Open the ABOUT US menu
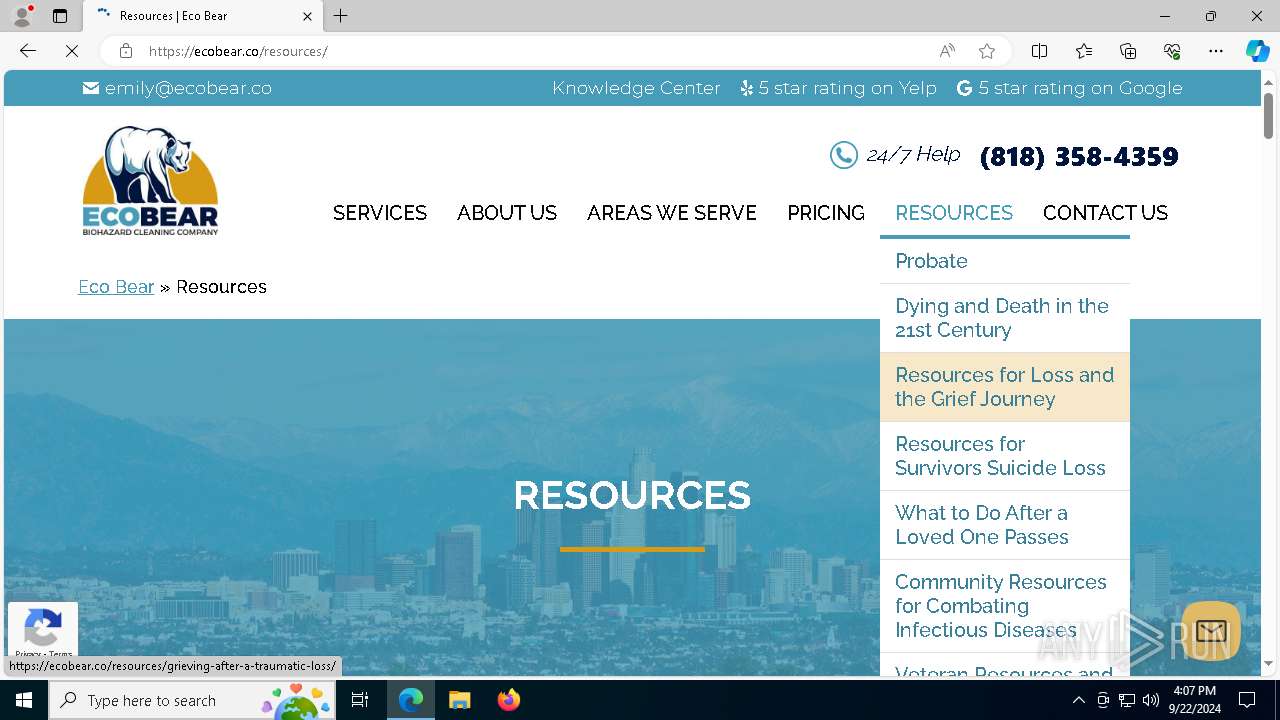The image size is (1280, 720). pos(507,213)
